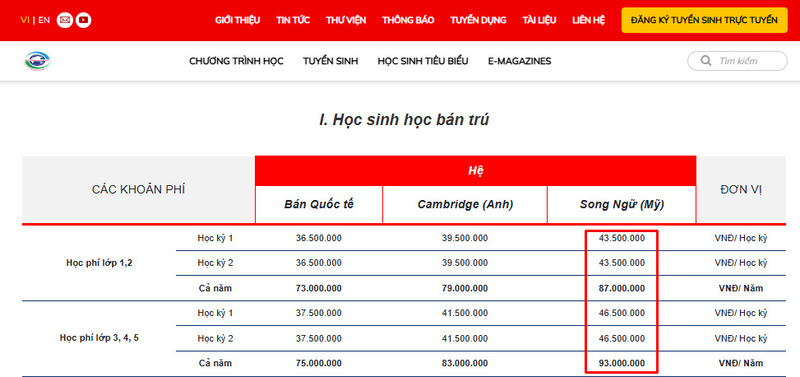Screen dimensions: 800x377
Task: Click Học kỳ 2 label for lớp 3, 4, 5
Action: [x=215, y=338]
